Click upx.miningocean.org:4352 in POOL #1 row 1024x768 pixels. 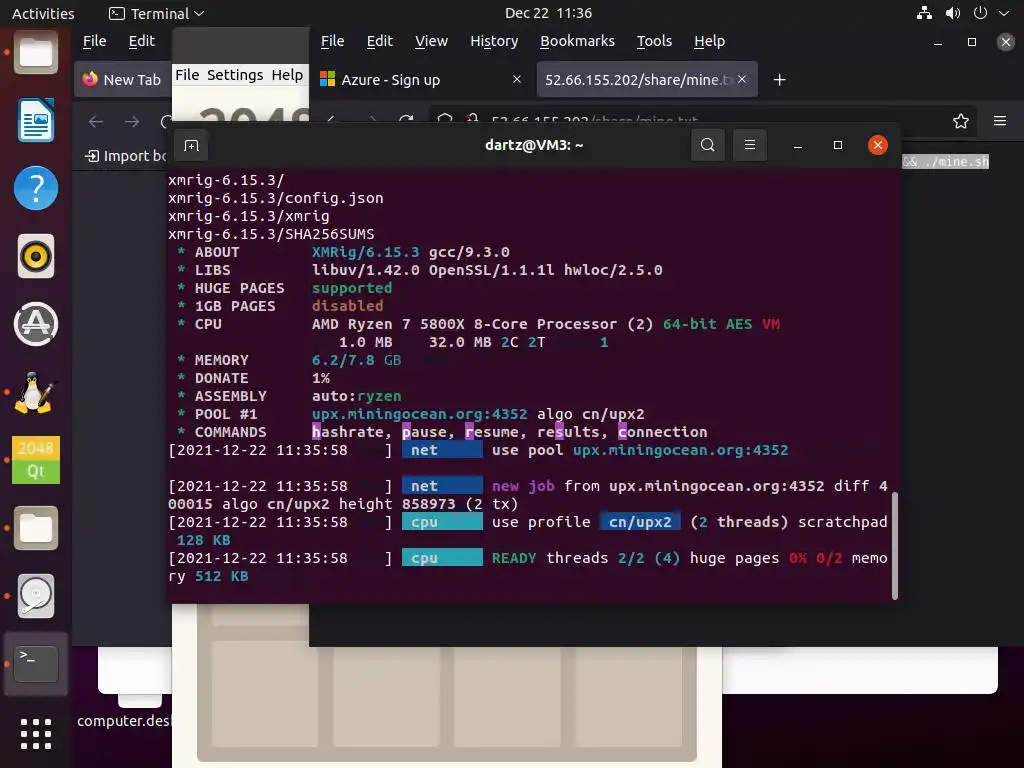click(x=419, y=414)
